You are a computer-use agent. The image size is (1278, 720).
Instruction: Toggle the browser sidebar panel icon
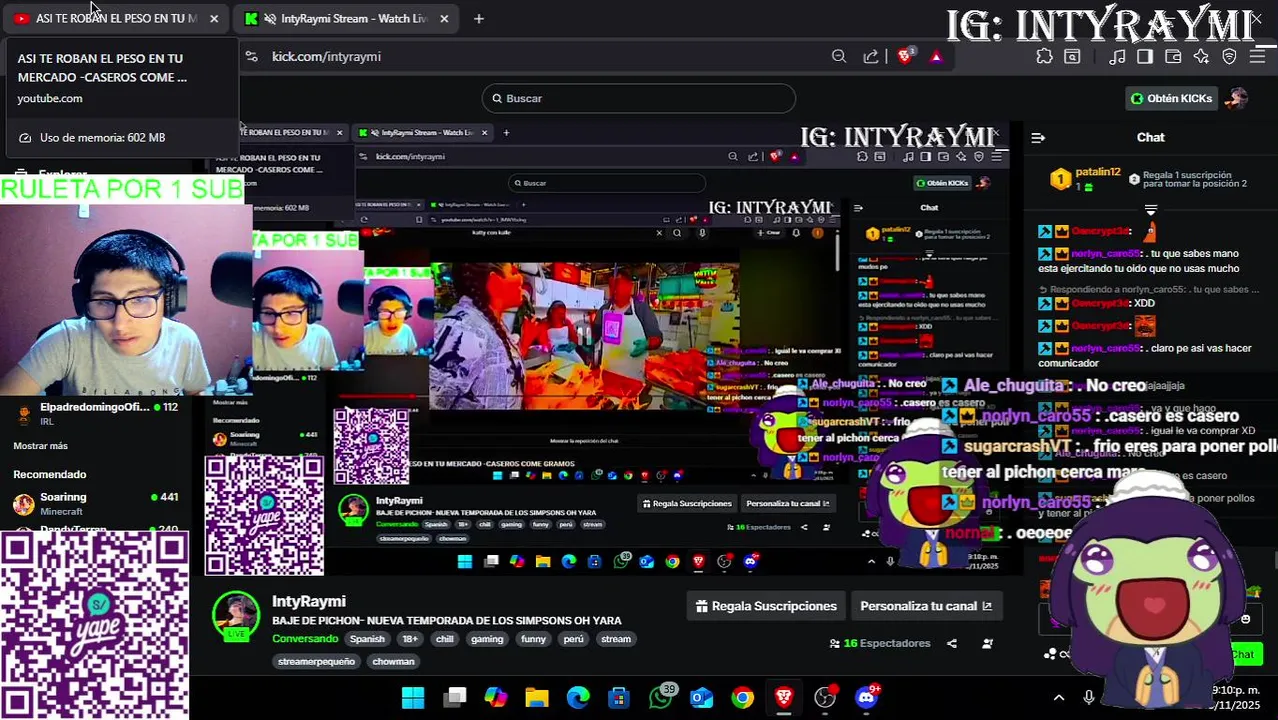(1145, 57)
